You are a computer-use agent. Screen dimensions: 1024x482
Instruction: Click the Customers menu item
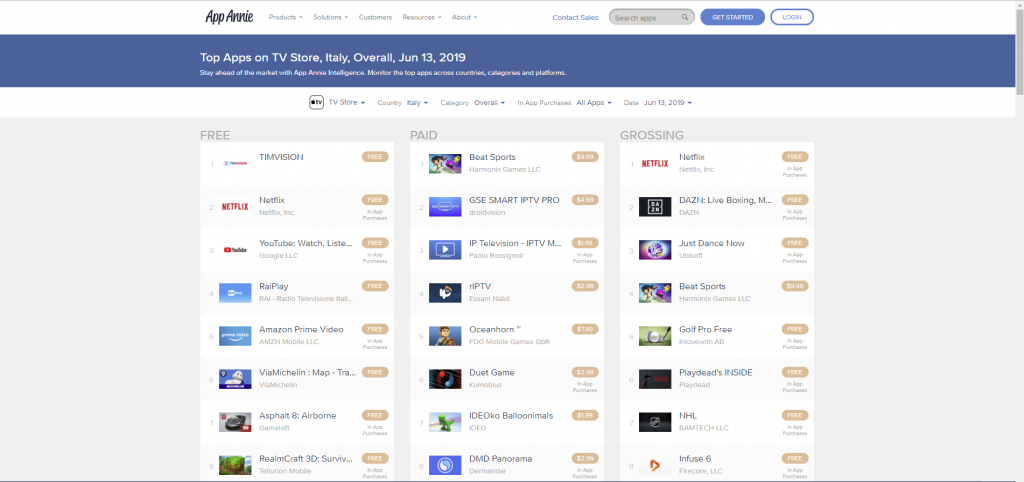pyautogui.click(x=375, y=17)
